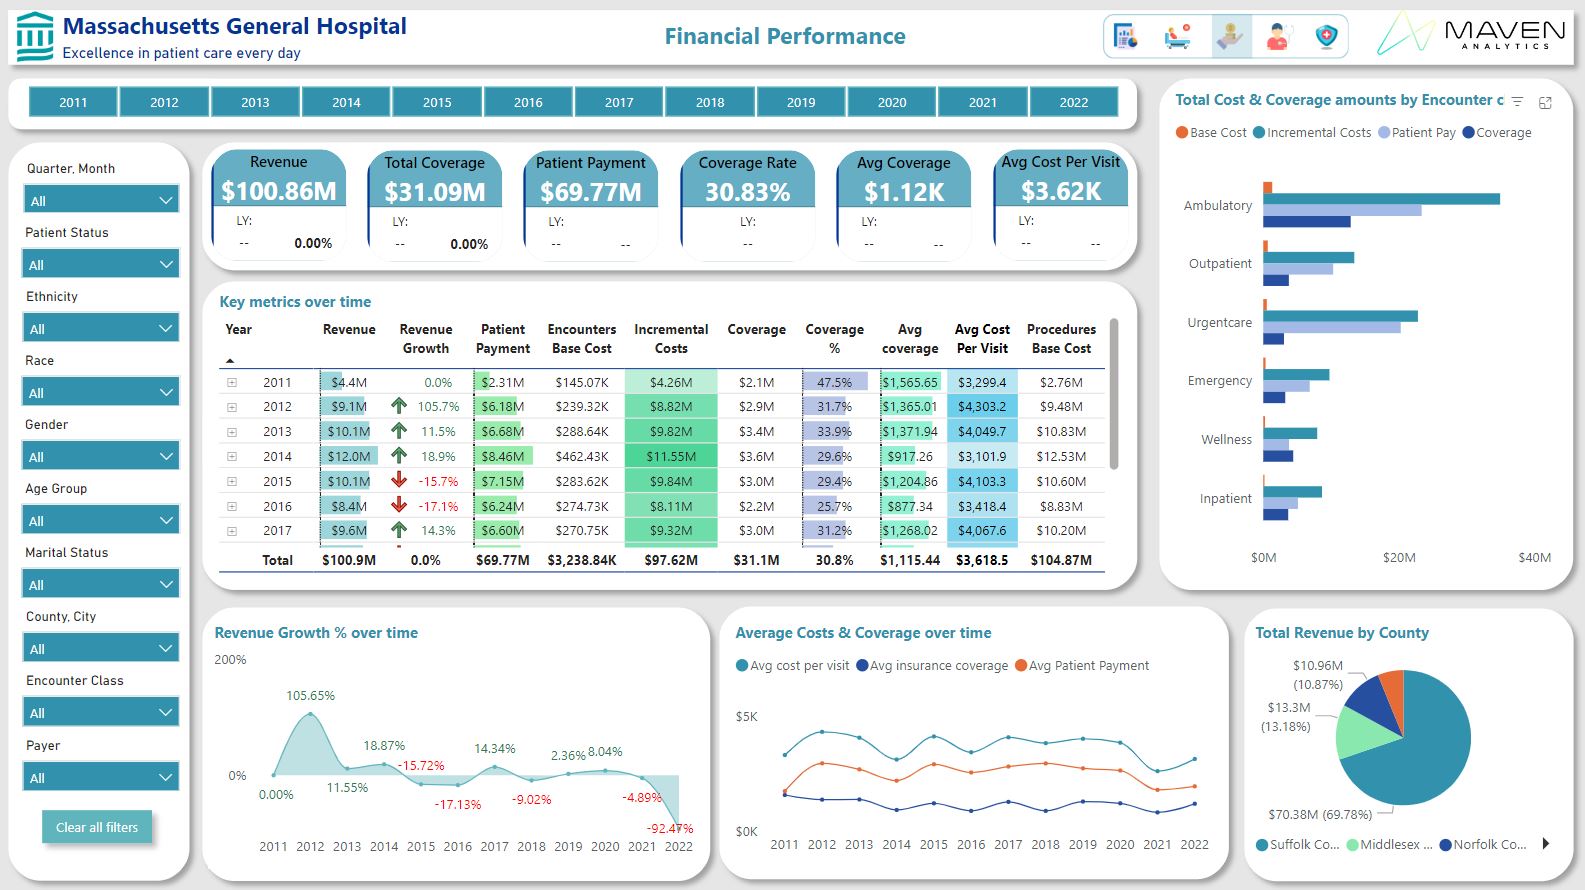Click Avg cost per visit legend marker
Screen dimensions: 1587x890
742,665
